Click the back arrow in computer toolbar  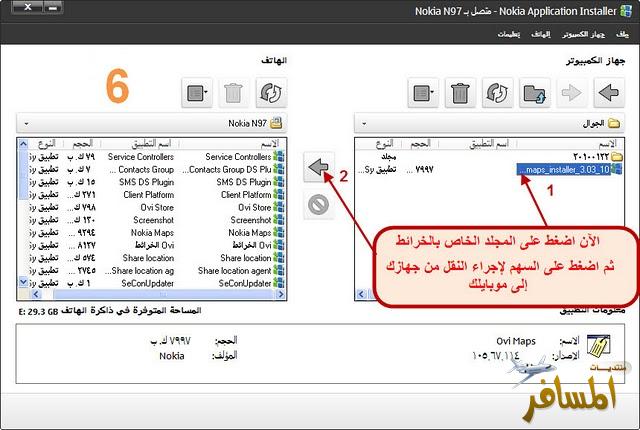(609, 93)
